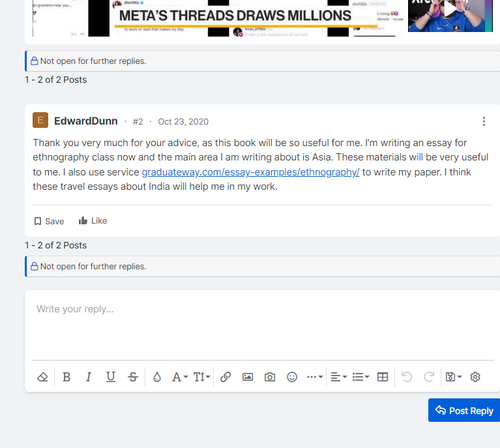Screen dimensions: 500x448
Task: Open the Meta's Threads Draws Millions banner
Action: [x=235, y=16]
